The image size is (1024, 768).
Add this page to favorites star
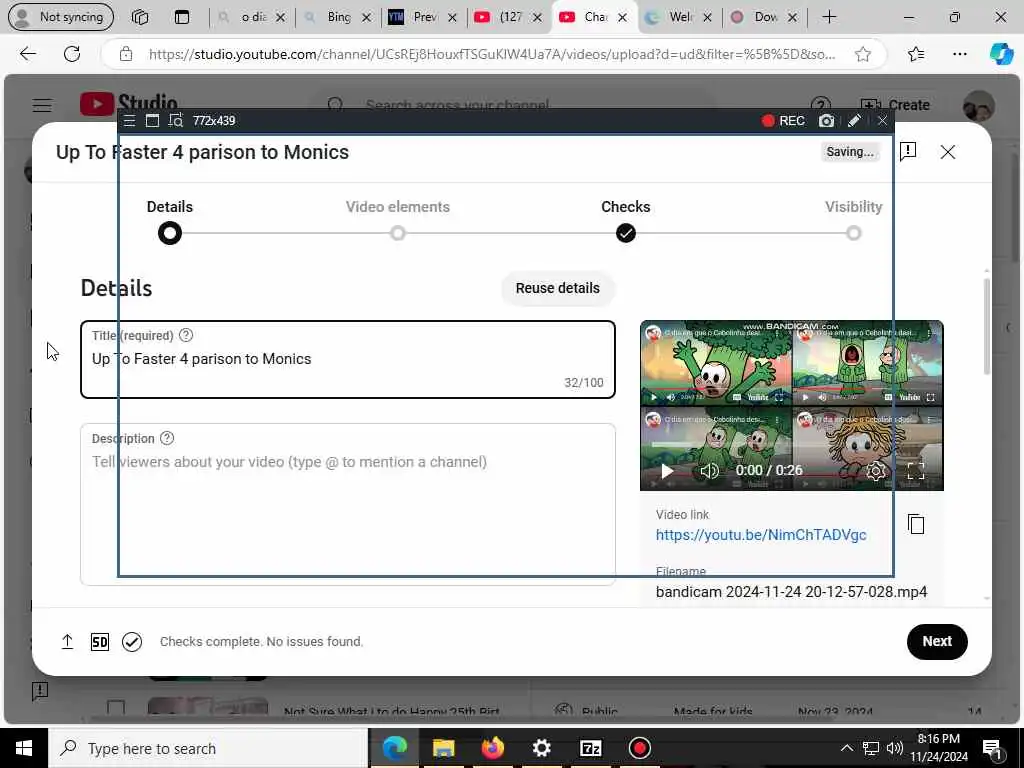[863, 54]
